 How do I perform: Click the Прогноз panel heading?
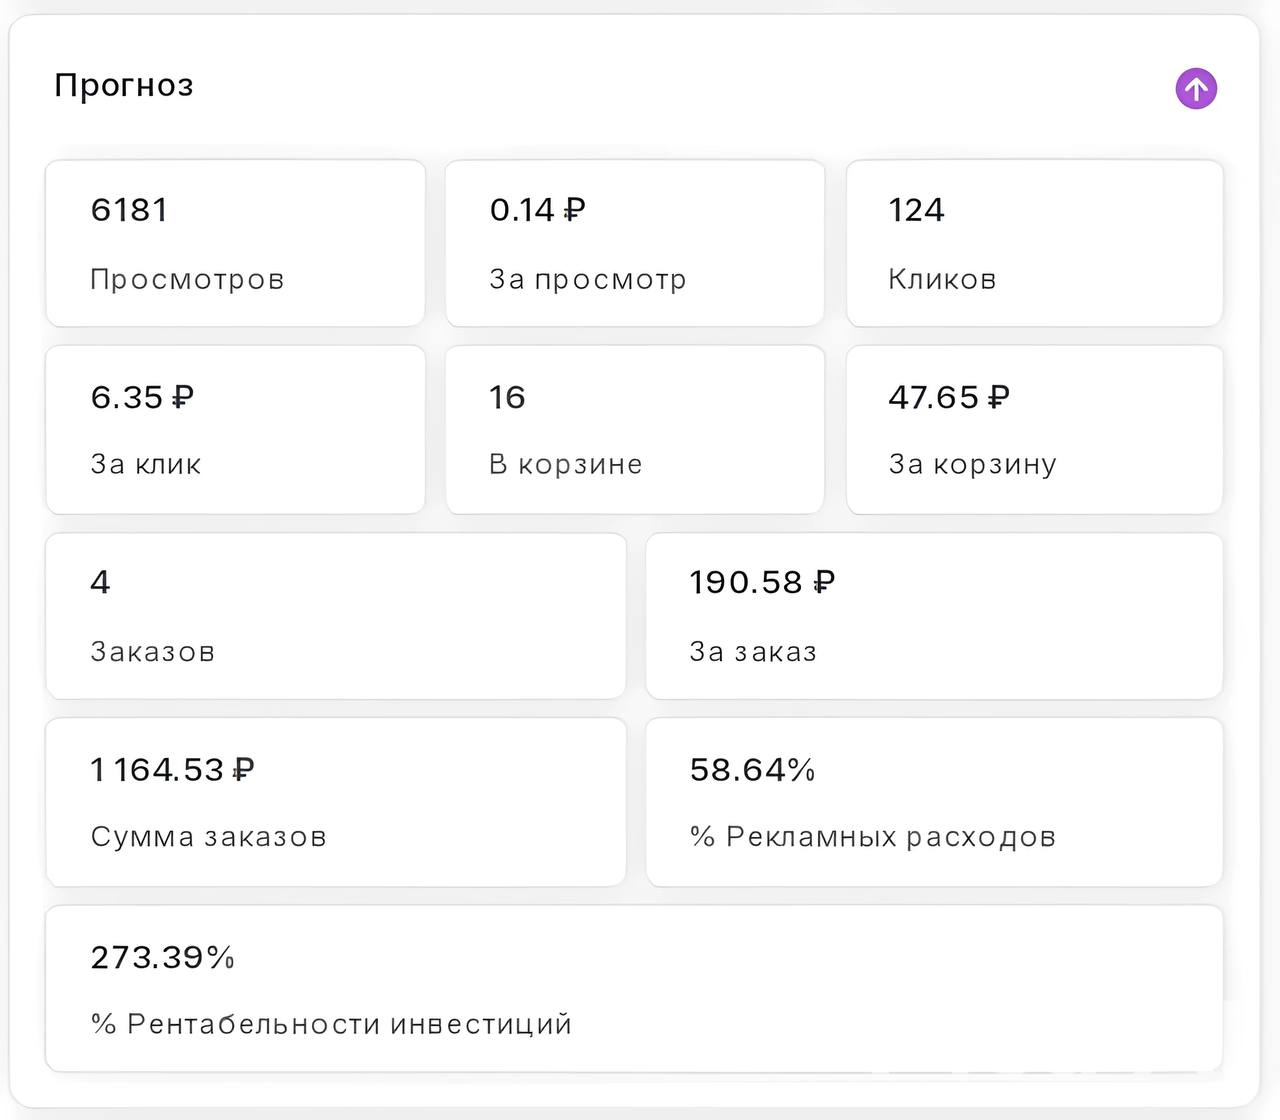click(124, 86)
